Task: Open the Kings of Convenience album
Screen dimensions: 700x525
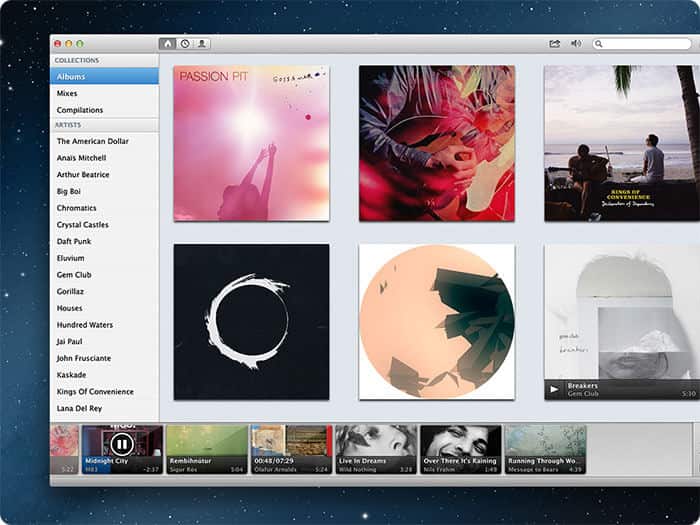Action: 622,143
